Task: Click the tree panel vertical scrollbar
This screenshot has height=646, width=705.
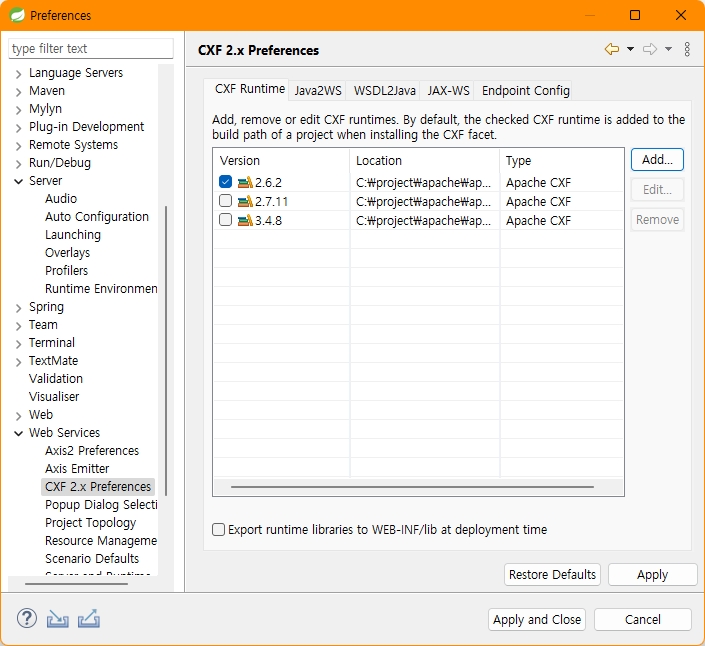Action: click(166, 351)
